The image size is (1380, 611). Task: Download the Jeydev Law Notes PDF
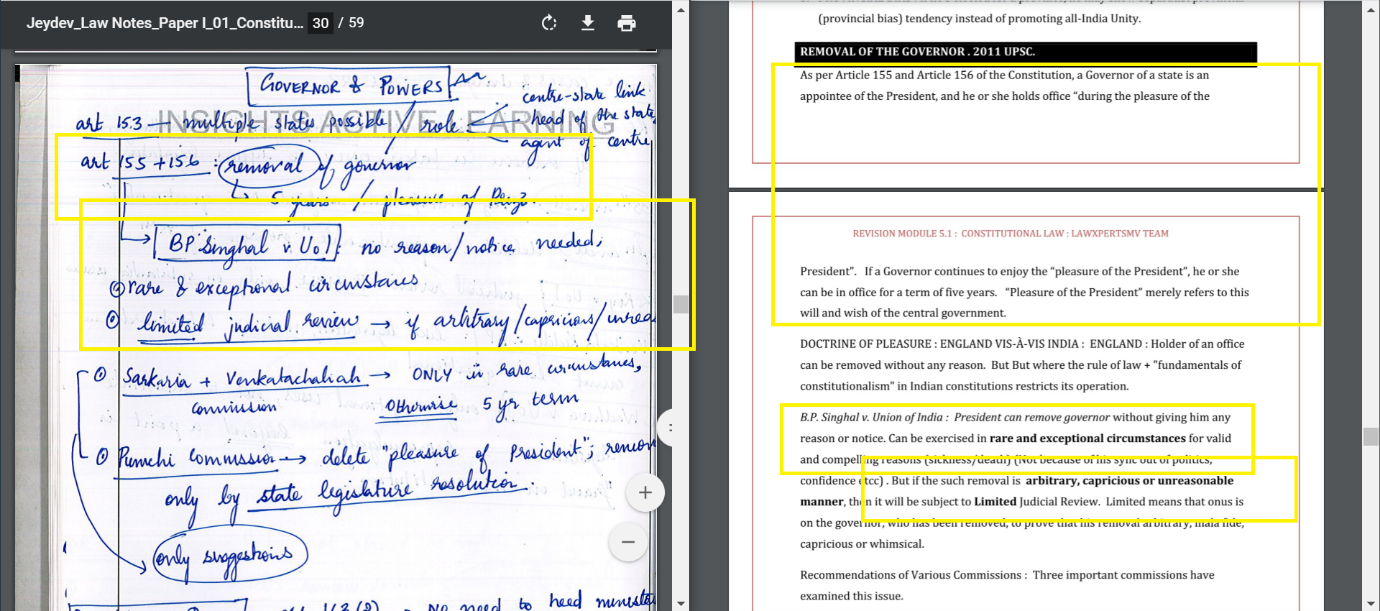click(588, 23)
